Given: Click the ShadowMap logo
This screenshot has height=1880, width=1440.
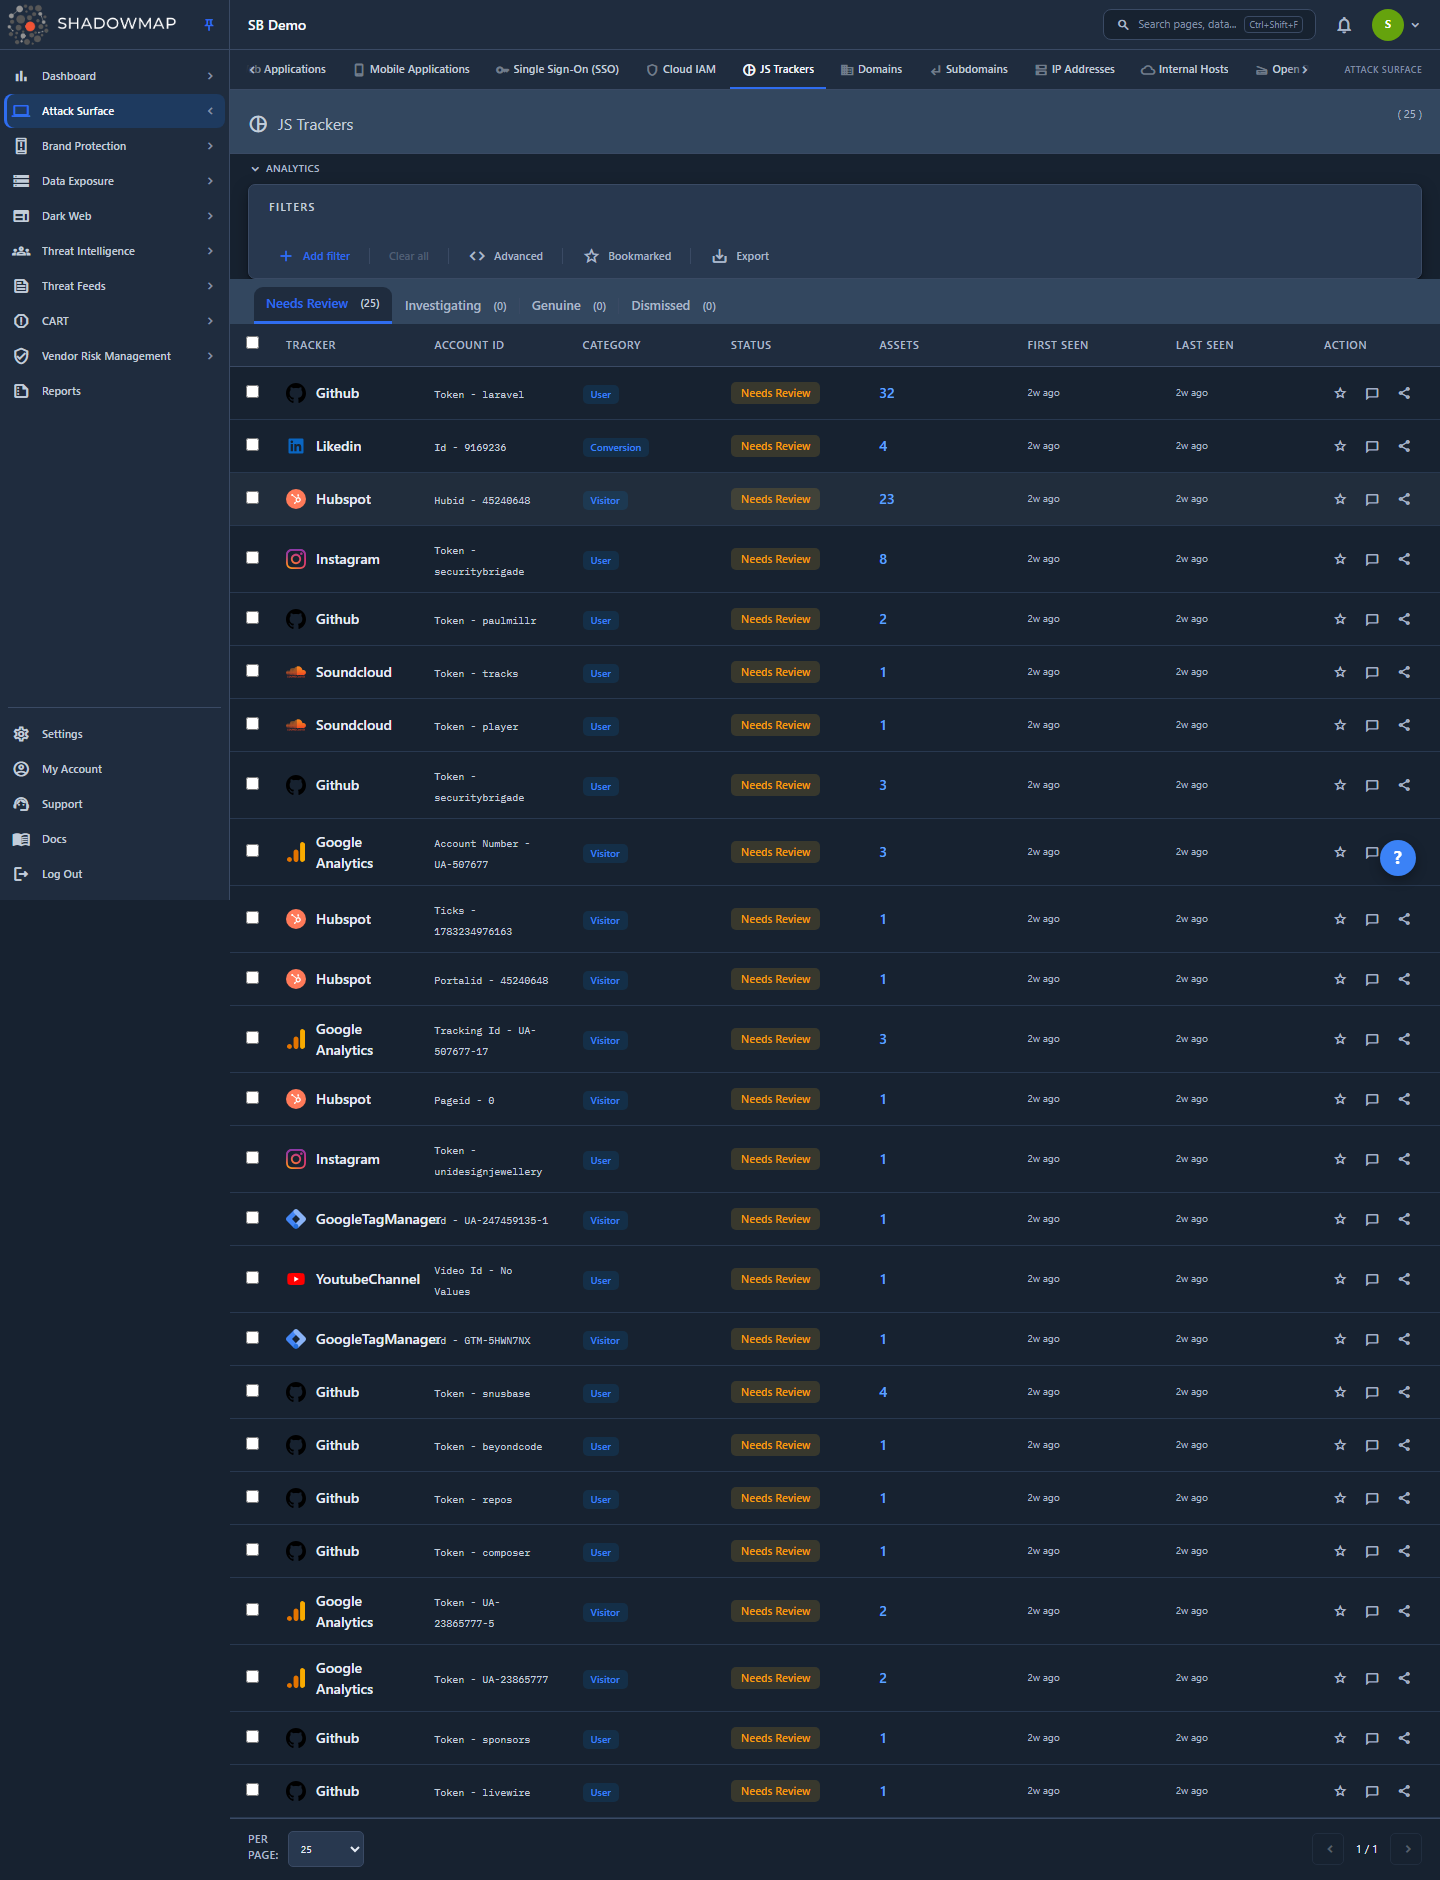Looking at the screenshot, I should tap(92, 24).
